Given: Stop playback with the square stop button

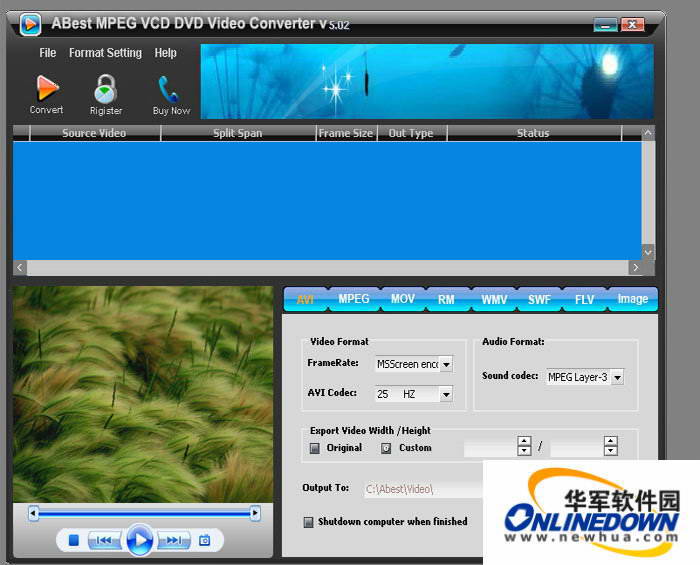Looking at the screenshot, I should click(74, 540).
